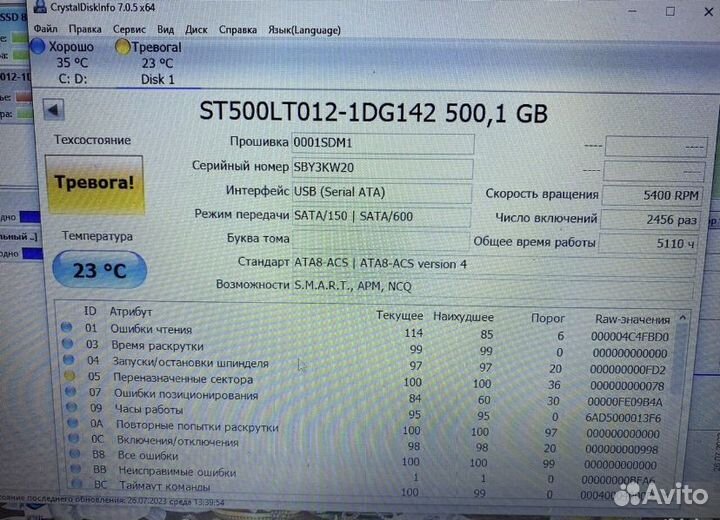The image size is (720, 520).
Task: Click the status icon for BC Таймаут команды
Action: pos(77,484)
